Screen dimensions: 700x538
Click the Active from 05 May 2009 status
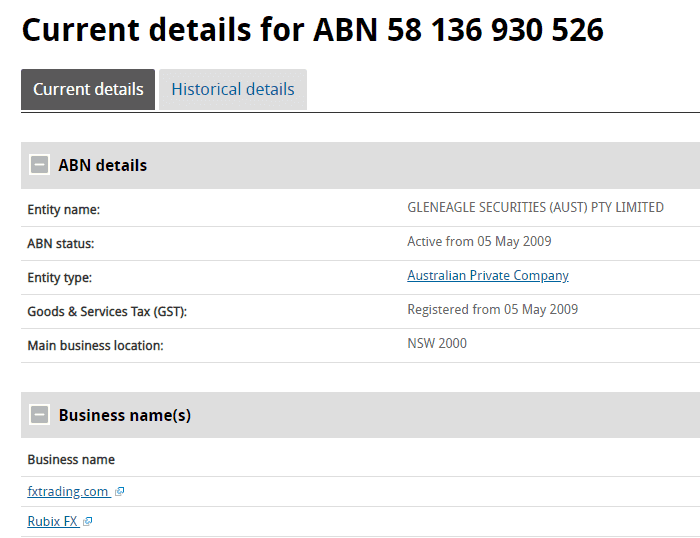(x=479, y=242)
